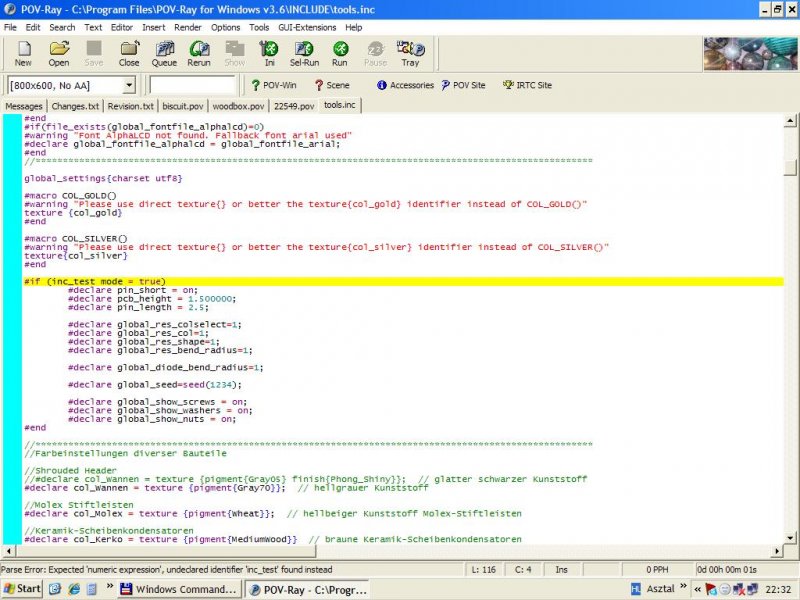Click the 'L: 116' status bar field
The width and height of the screenshot is (800, 600).
(x=483, y=569)
